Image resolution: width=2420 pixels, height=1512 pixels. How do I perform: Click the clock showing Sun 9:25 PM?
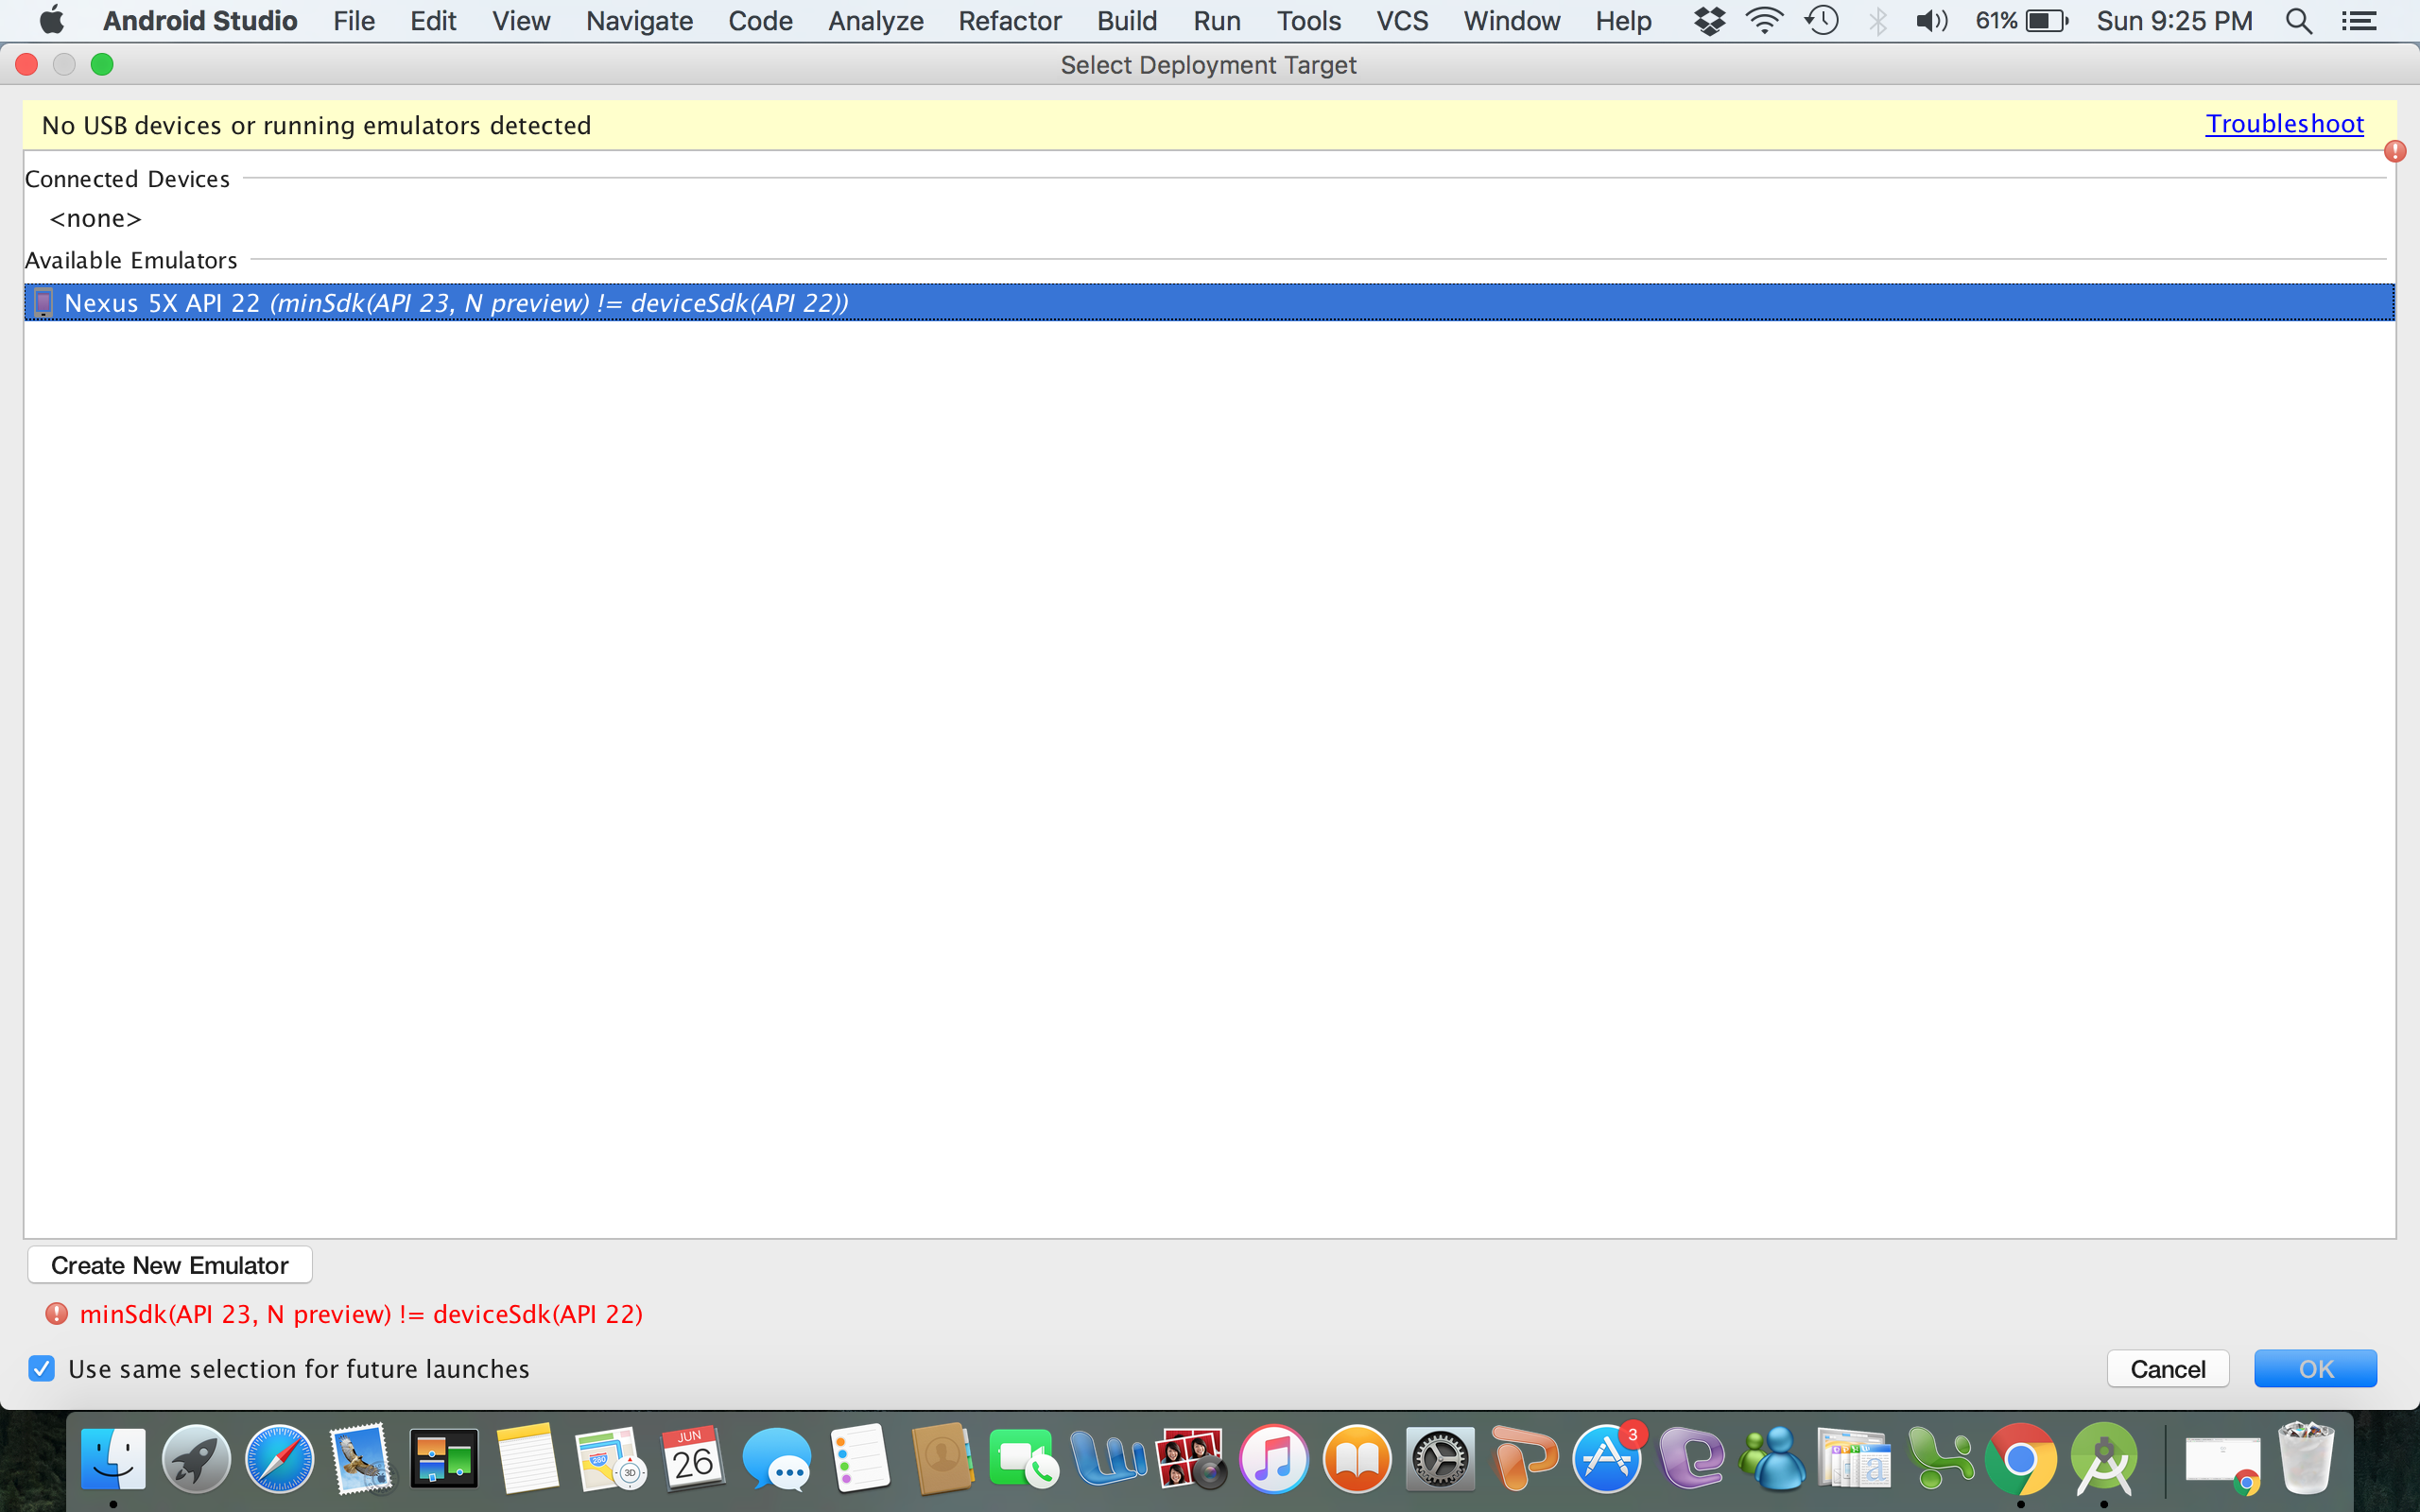2174,21
